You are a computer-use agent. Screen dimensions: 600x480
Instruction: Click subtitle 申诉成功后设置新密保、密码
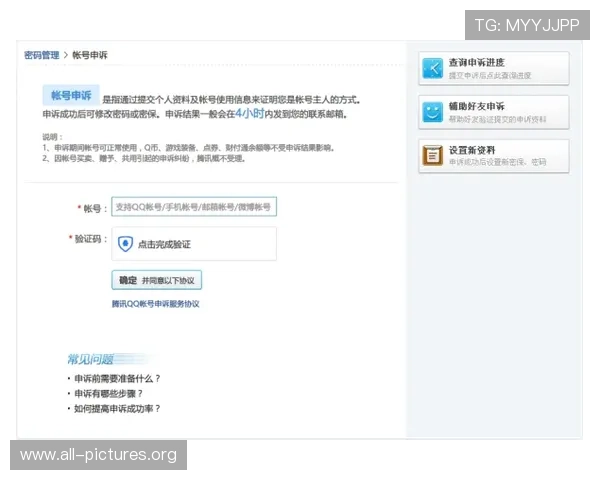pos(497,162)
